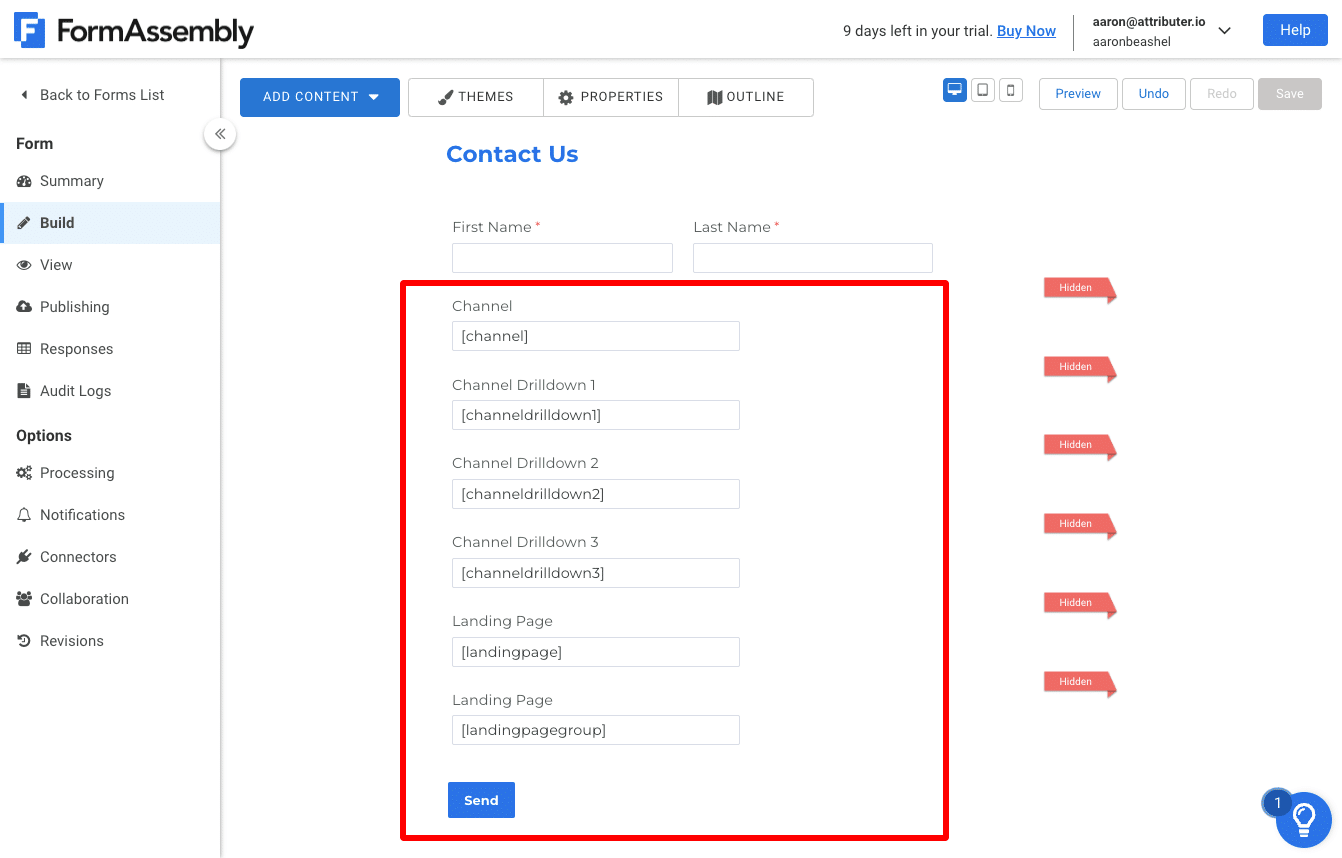This screenshot has width=1342, height=858.
Task: Open the Summary section in the sidebar
Action: (x=71, y=180)
